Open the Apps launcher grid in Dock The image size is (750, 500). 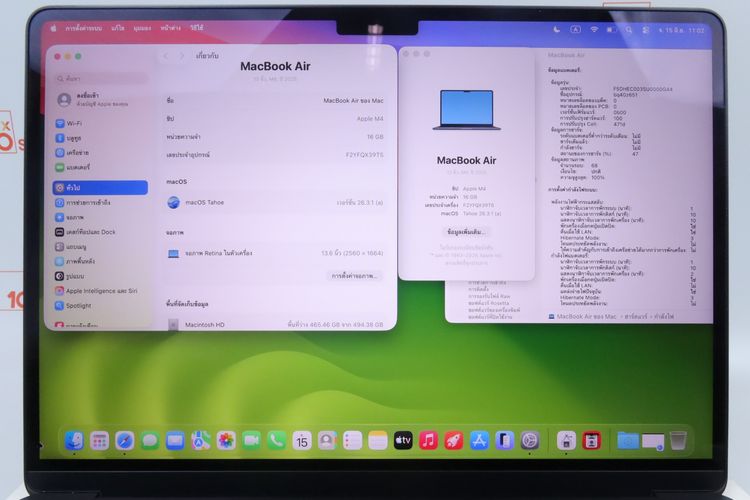click(99, 441)
